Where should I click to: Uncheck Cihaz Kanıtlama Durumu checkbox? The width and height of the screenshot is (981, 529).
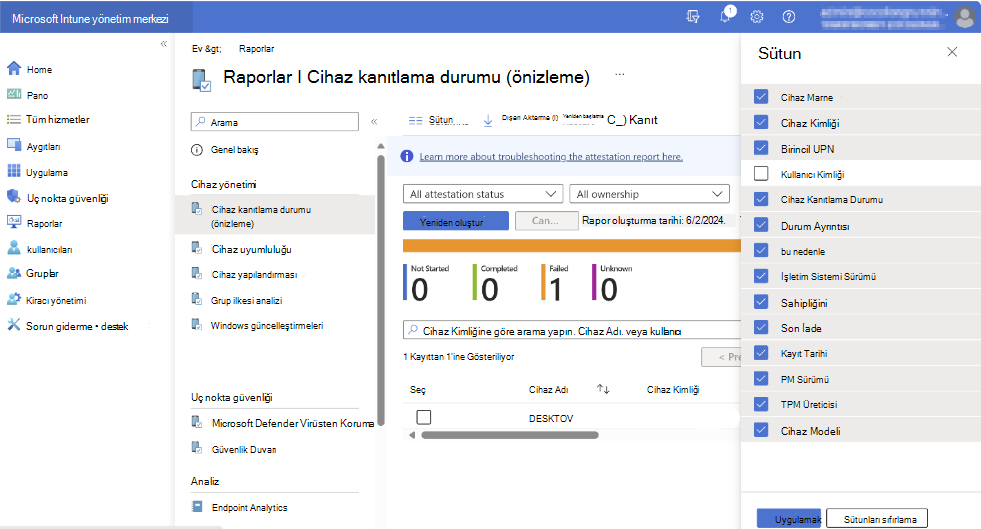[x=761, y=199]
